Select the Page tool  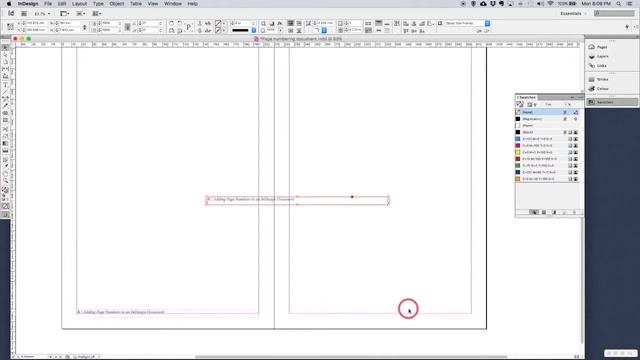5,62
